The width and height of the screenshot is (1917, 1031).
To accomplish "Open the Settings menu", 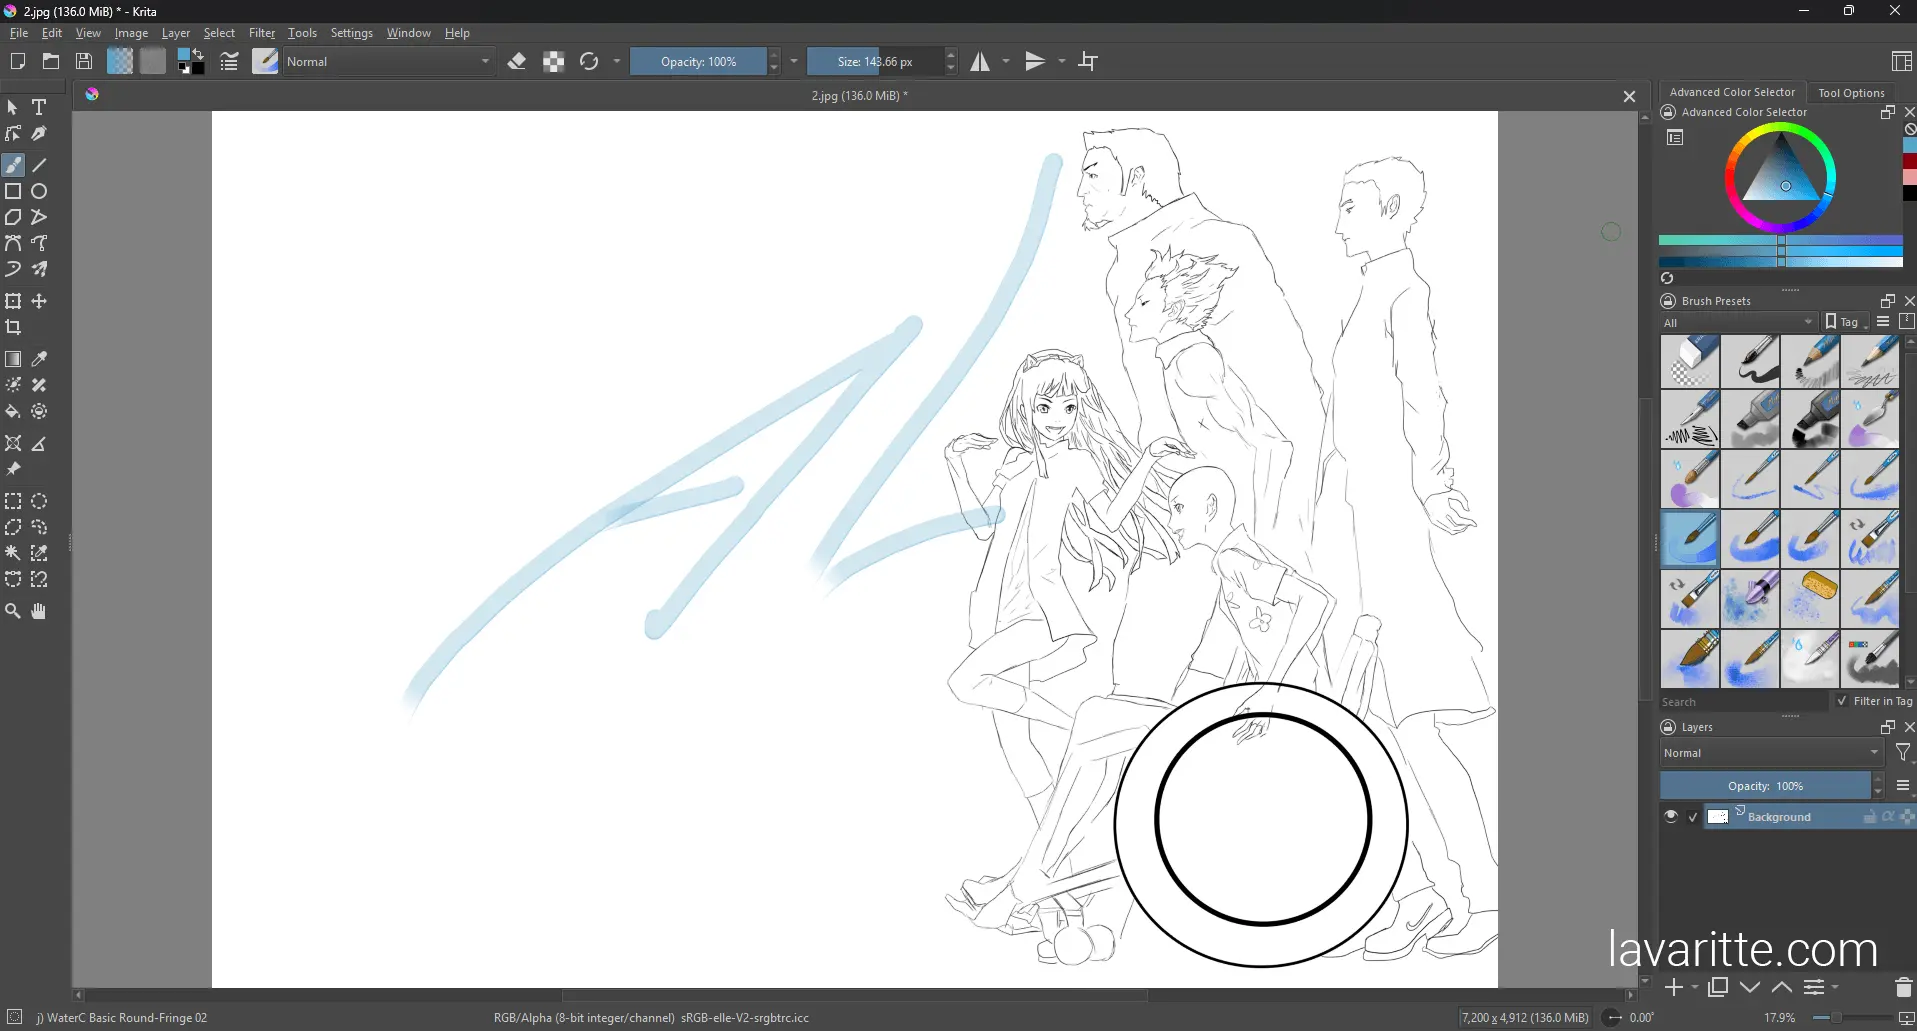I will click(351, 33).
